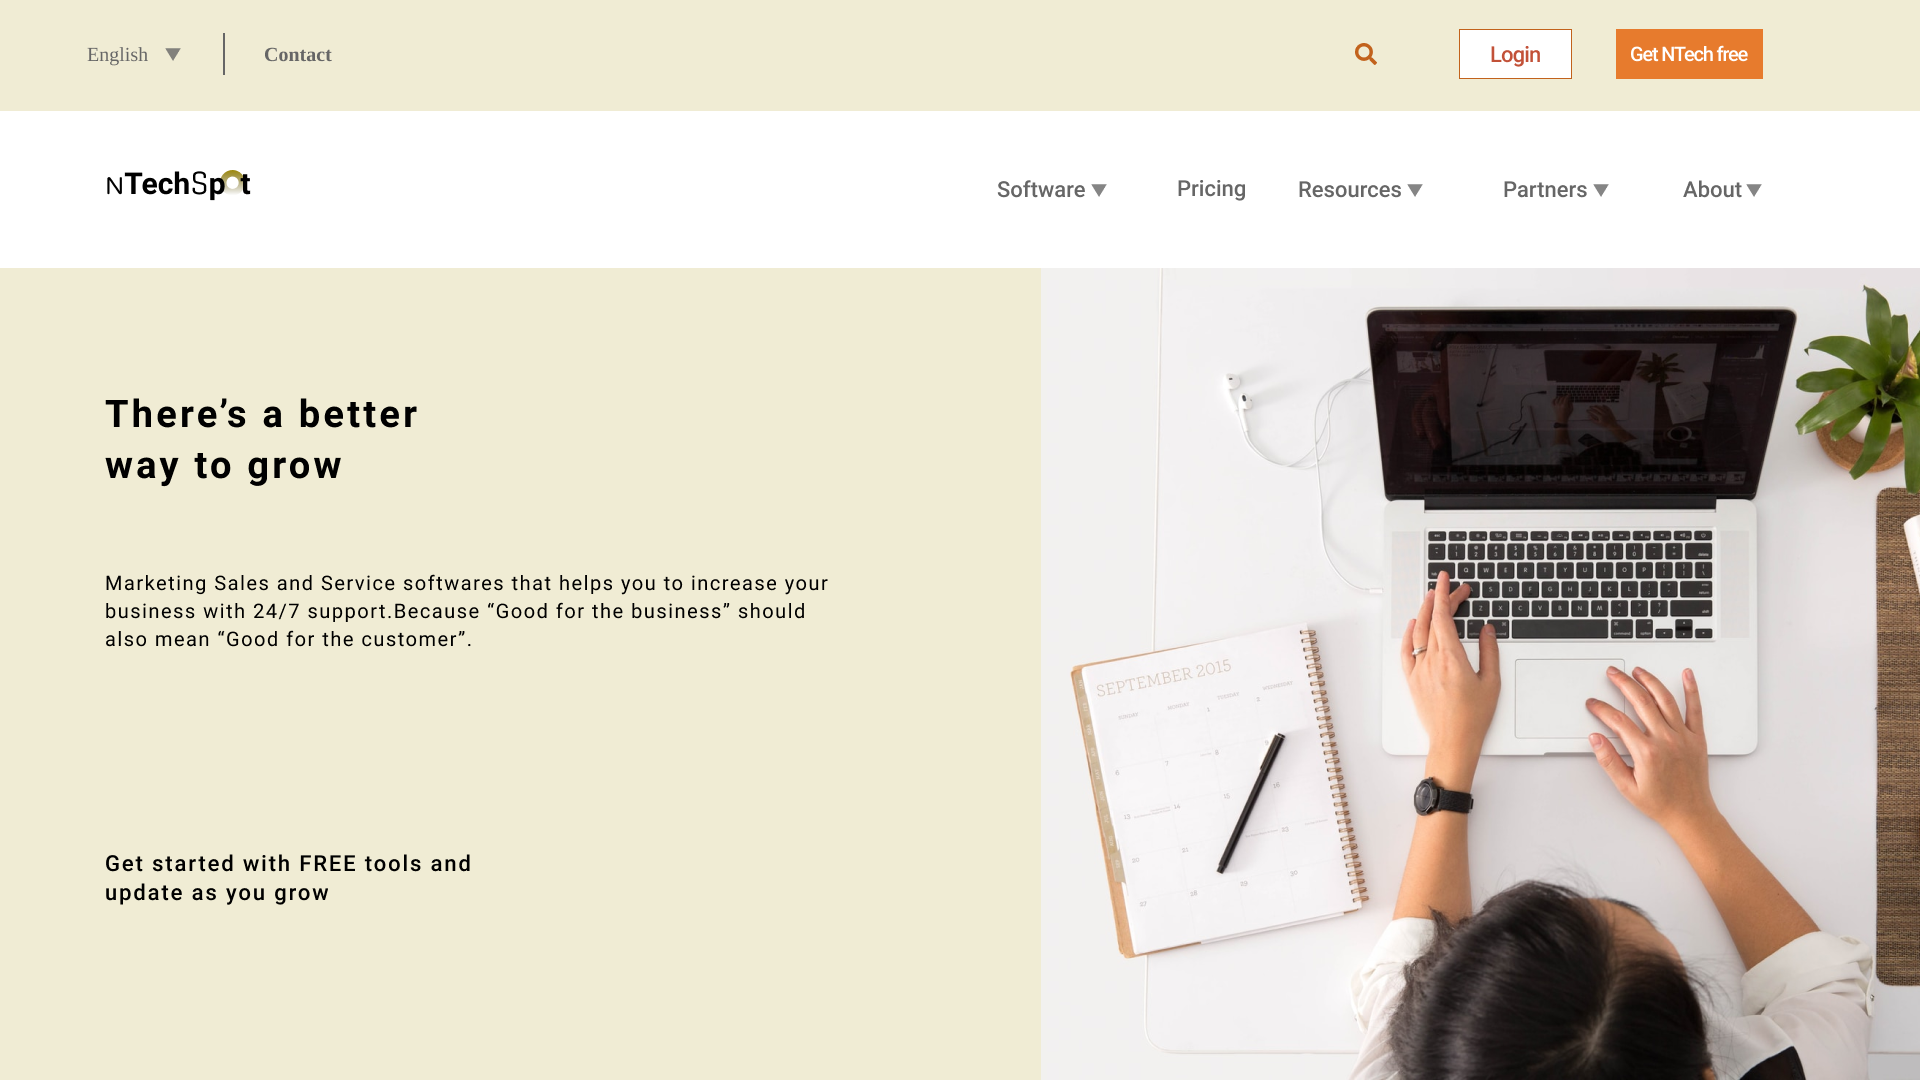Click the Partners menu arrow icon
This screenshot has width=1920, height=1080.
pyautogui.click(x=1601, y=190)
